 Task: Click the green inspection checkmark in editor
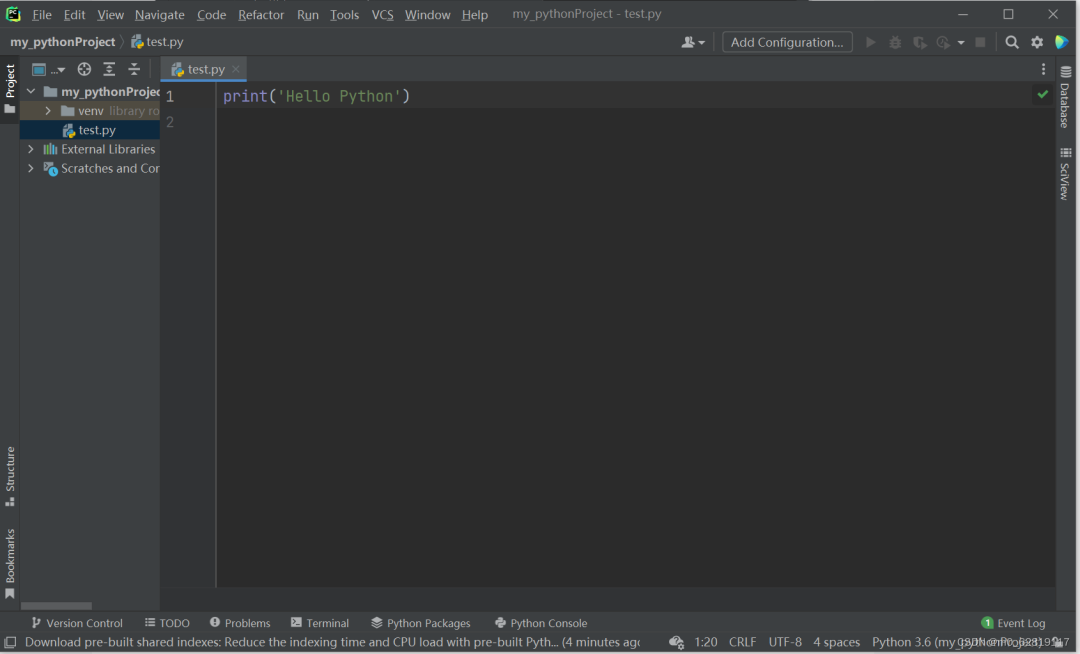tap(1043, 94)
